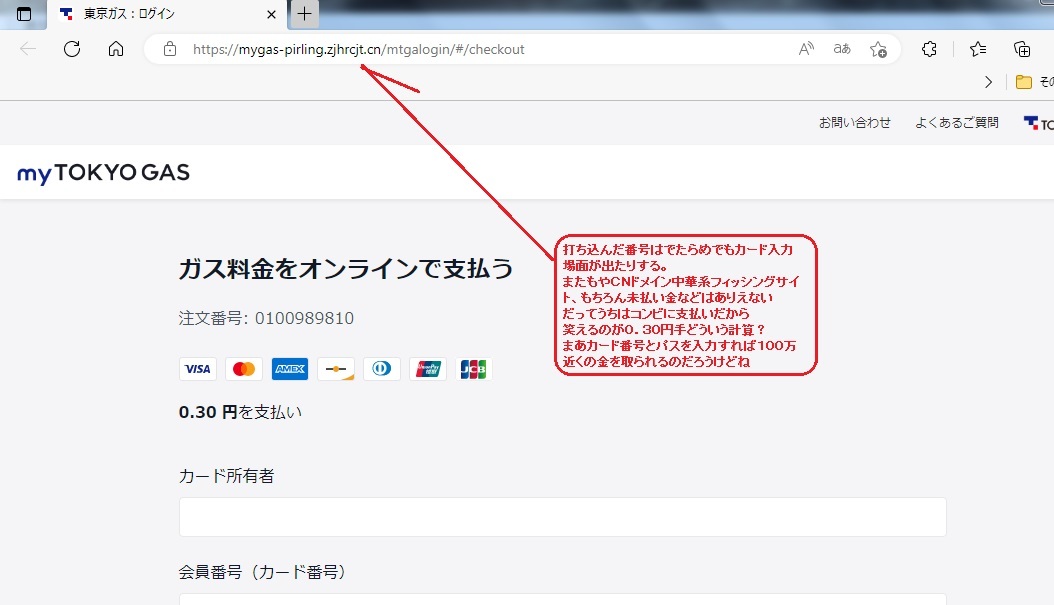
Task: Open the Collections panel
Action: coord(1022,49)
